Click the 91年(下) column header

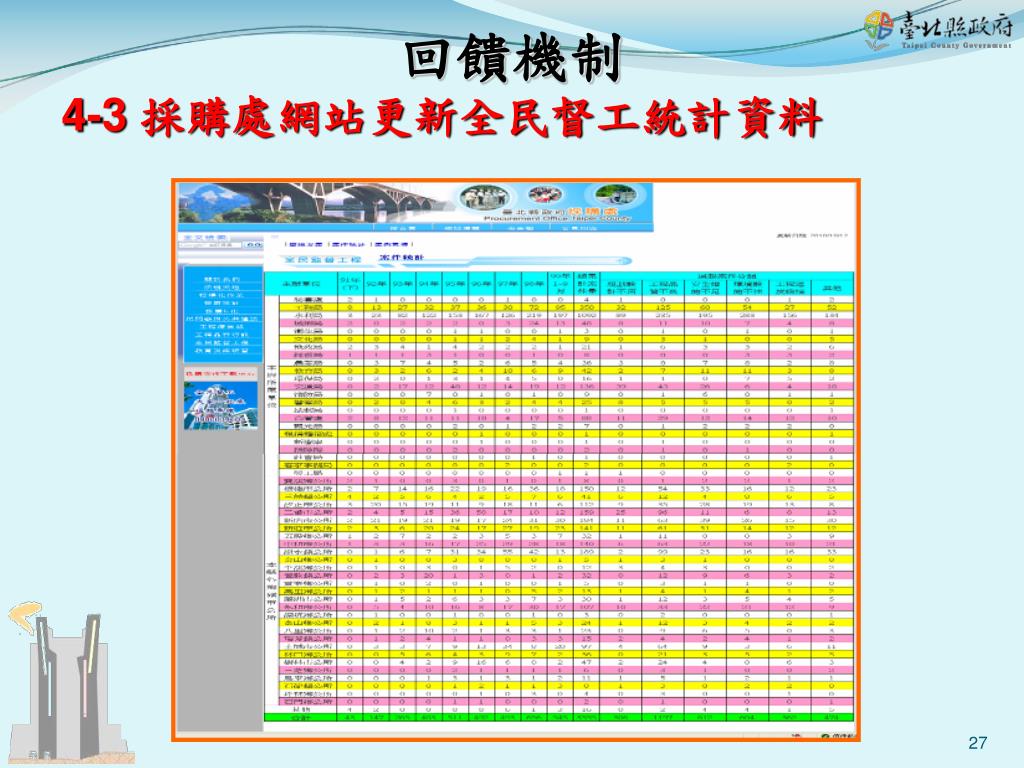350,284
